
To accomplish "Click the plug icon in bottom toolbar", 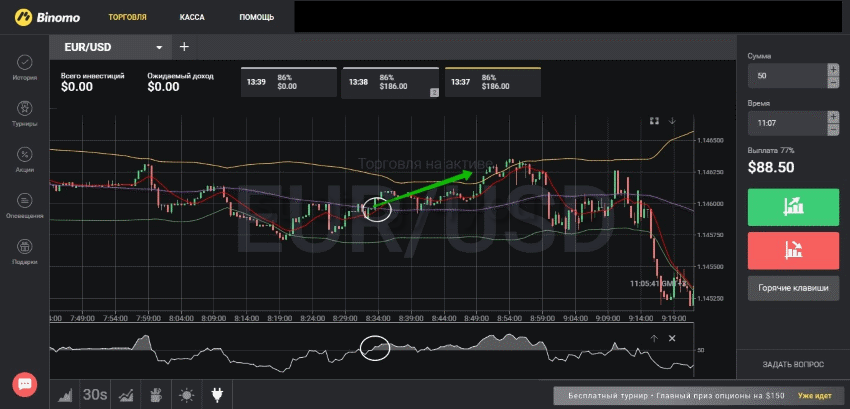I will [217, 395].
